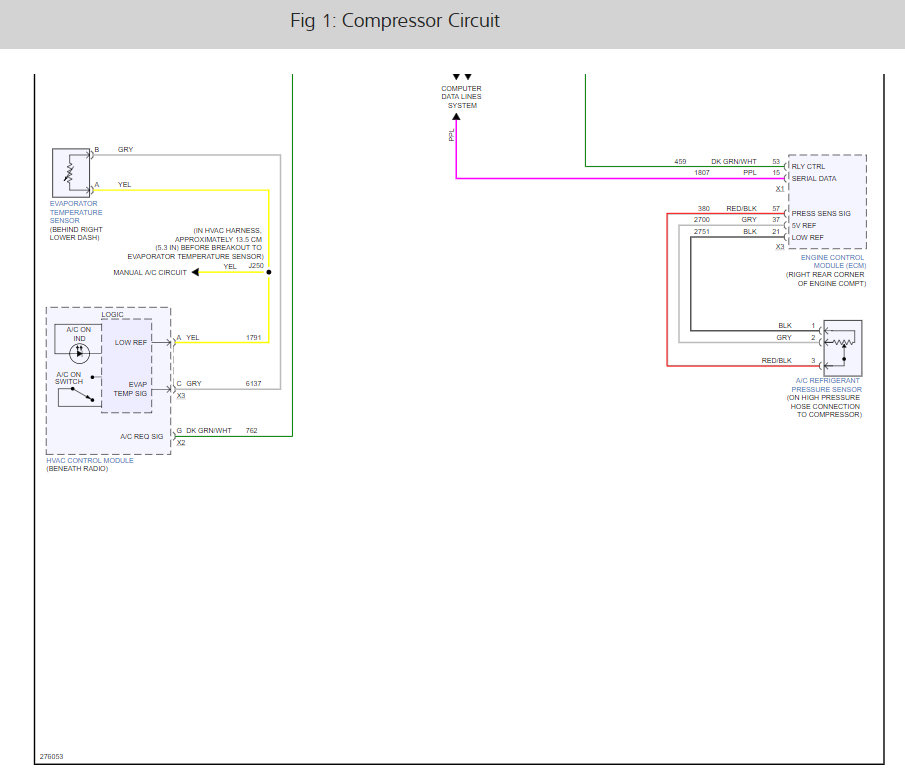Click the Manual A/C Circuit arrowhead
Screen dimensions: 905x775
tap(196, 272)
